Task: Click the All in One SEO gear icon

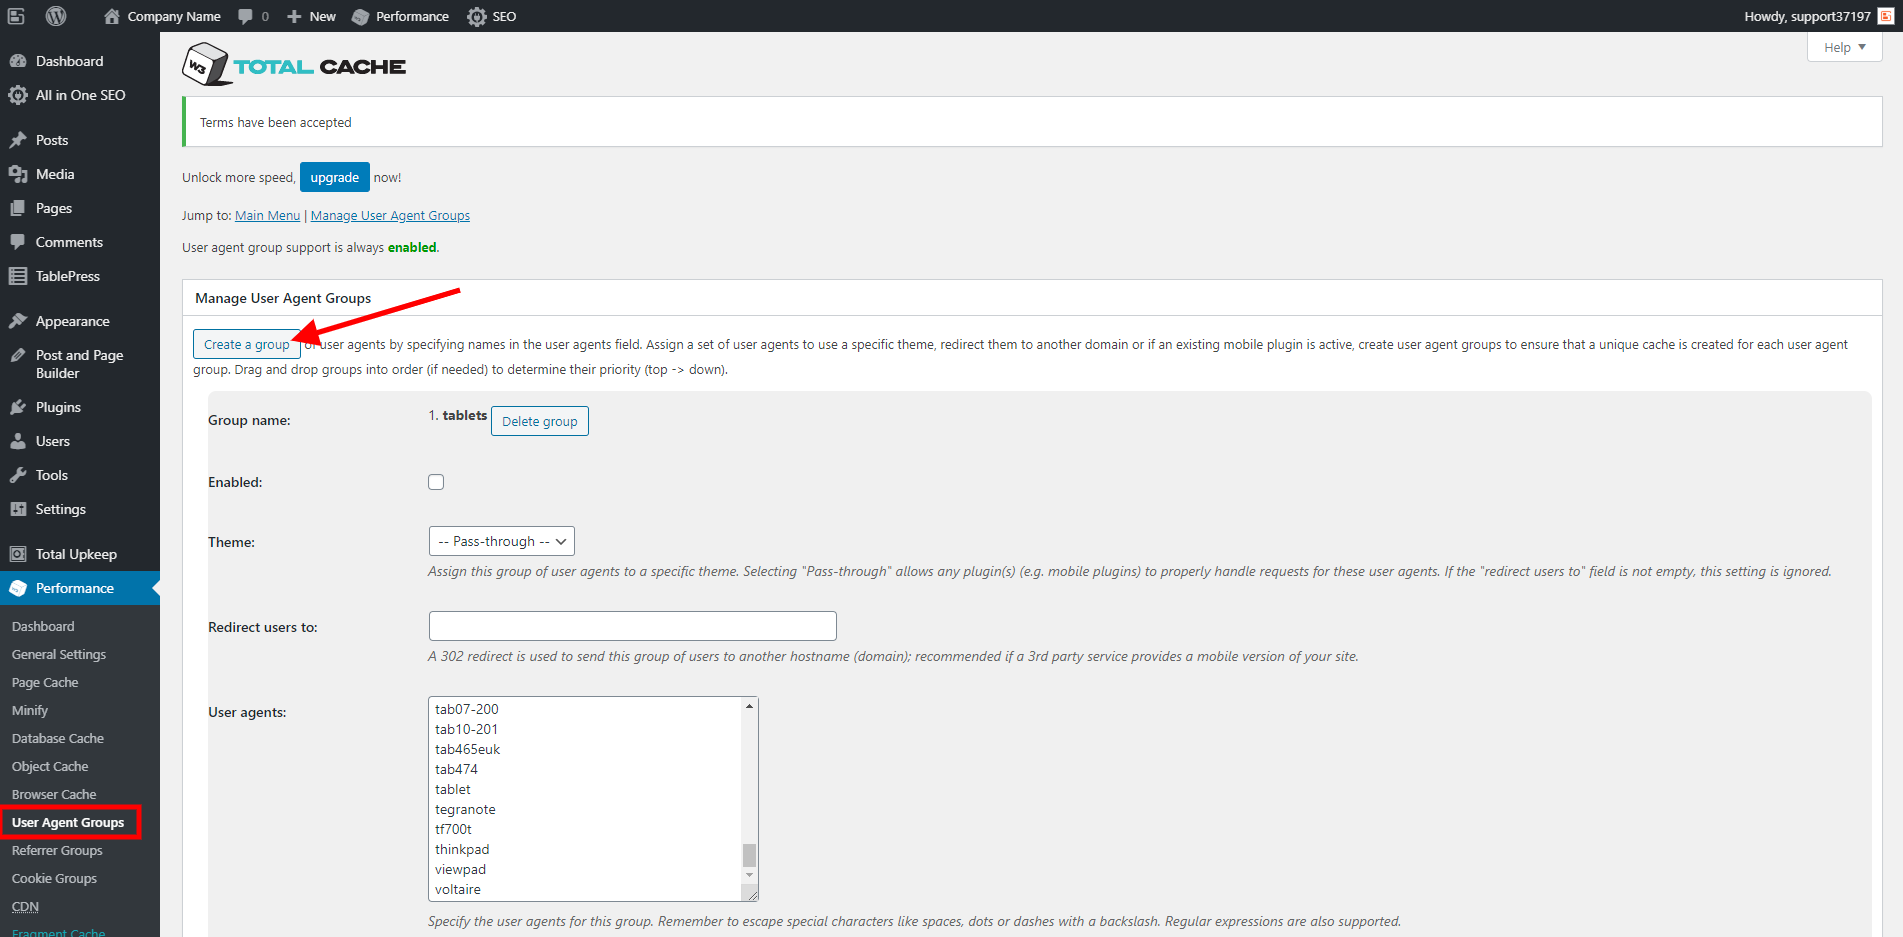Action: point(18,95)
